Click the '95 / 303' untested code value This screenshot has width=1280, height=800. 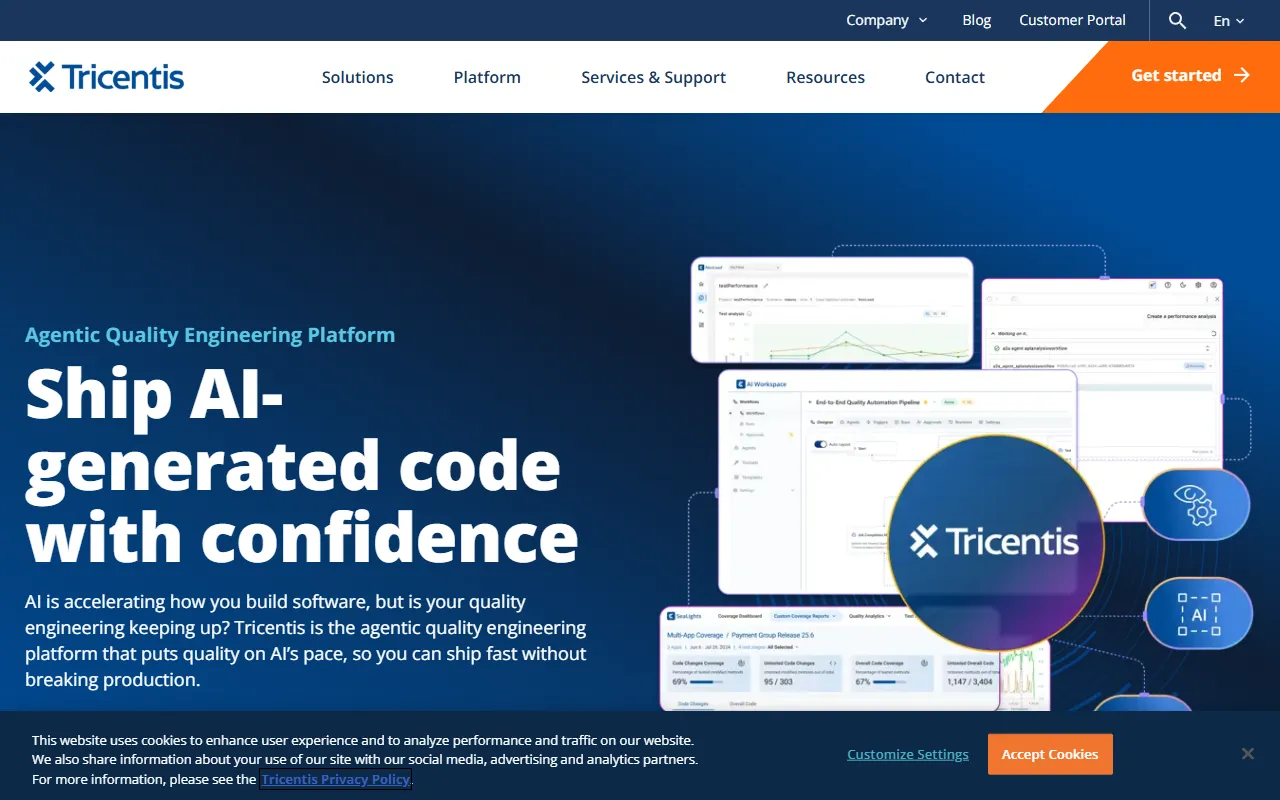778,682
